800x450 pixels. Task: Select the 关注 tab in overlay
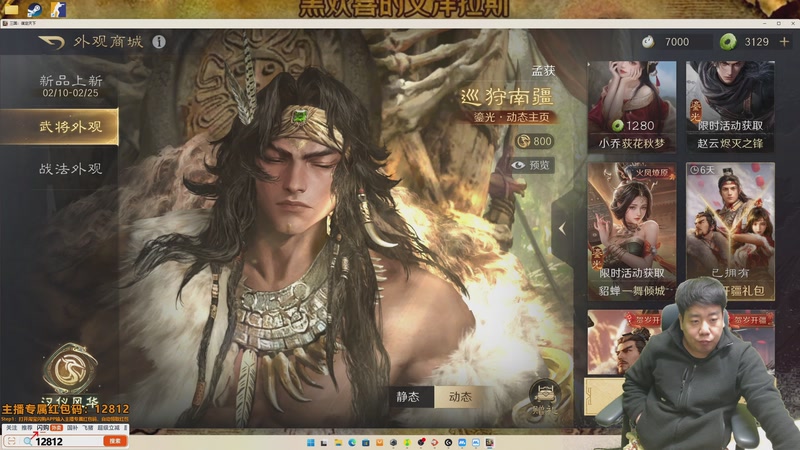11,428
